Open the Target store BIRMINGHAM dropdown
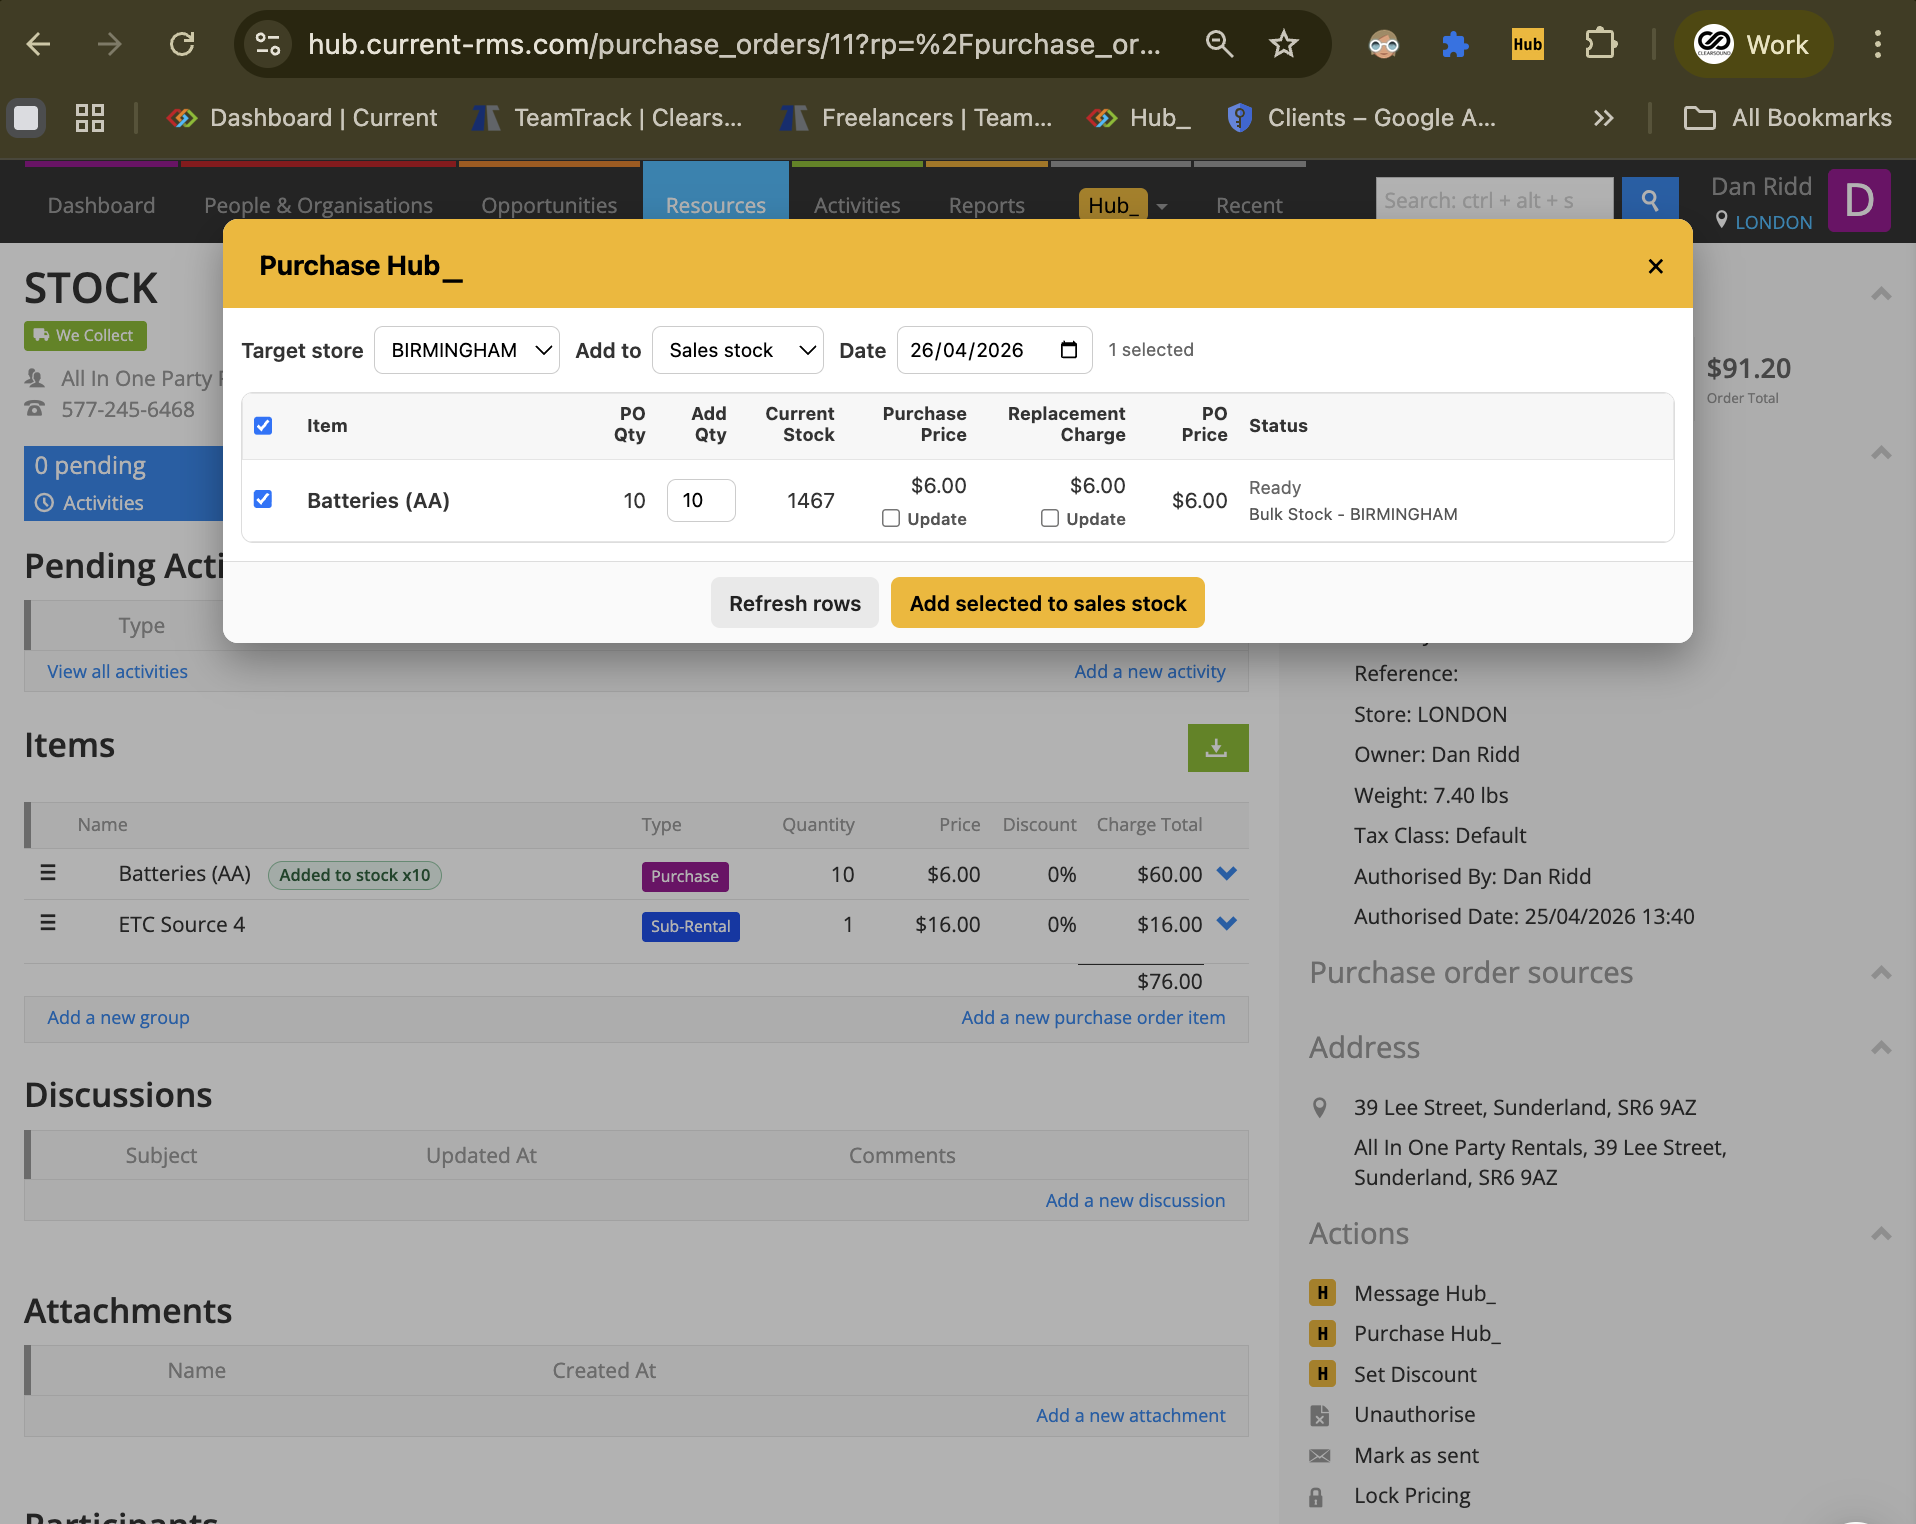This screenshot has width=1916, height=1524. 467,350
